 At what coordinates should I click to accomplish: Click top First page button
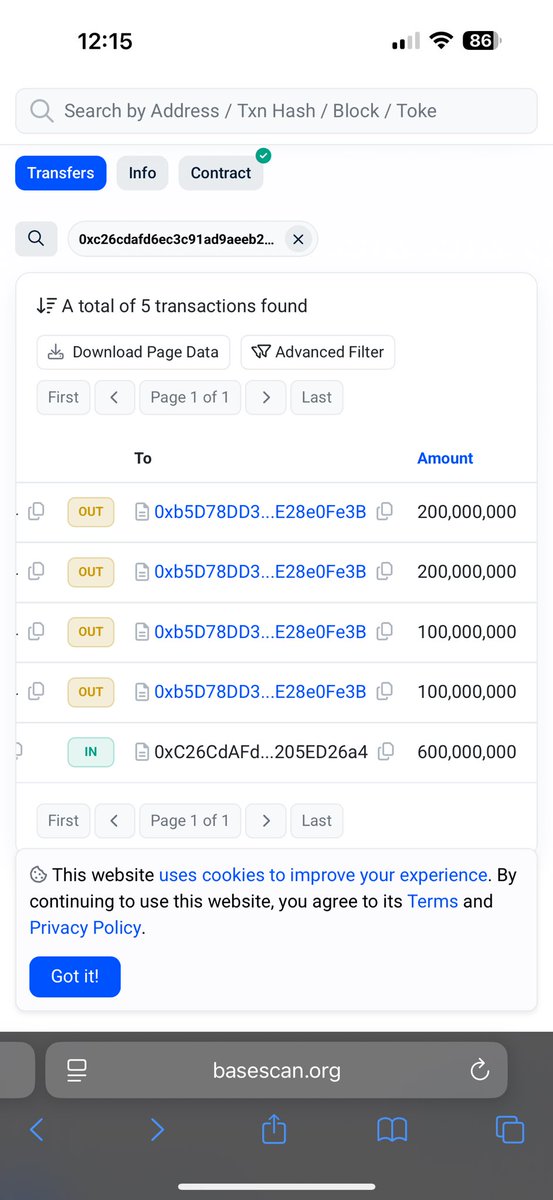(63, 397)
